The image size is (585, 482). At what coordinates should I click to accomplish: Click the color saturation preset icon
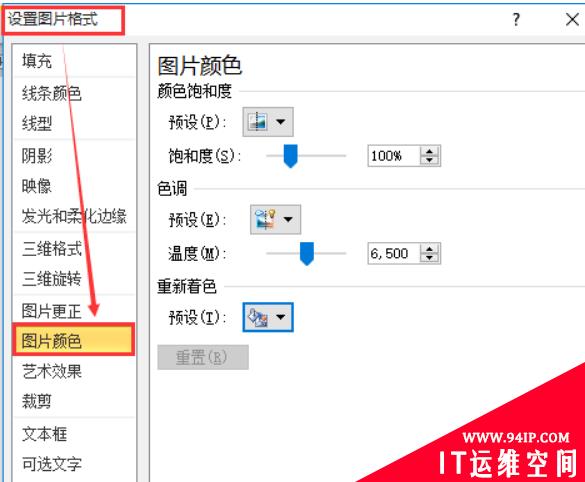click(257, 122)
